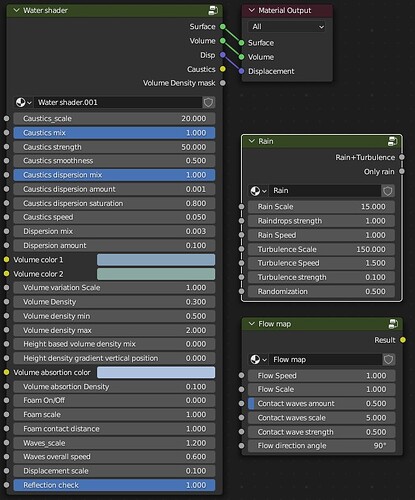This screenshot has width=415, height=500.
Task: Click the Volume input socket on Material Output
Action: click(241, 57)
